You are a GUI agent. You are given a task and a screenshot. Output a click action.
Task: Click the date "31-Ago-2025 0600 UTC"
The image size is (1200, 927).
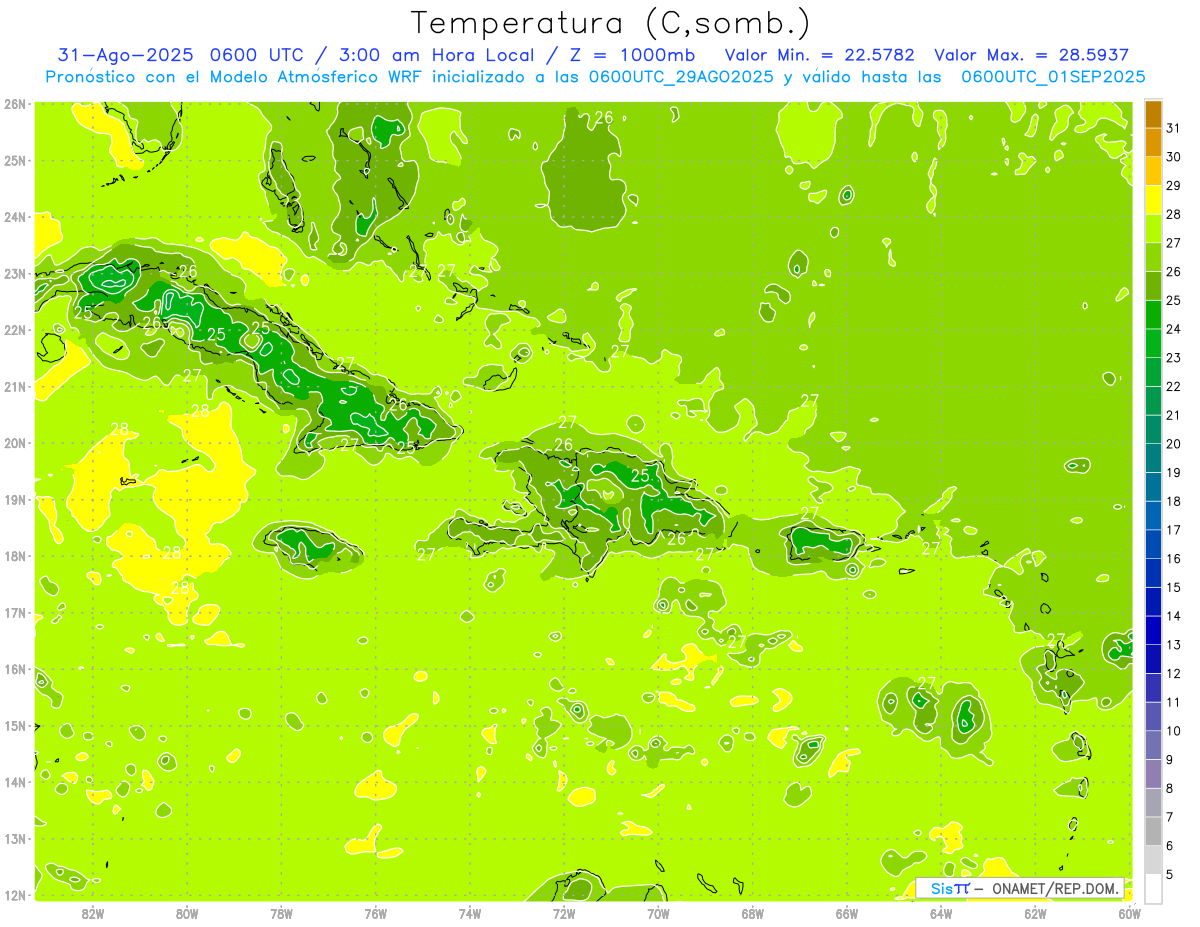tap(183, 55)
